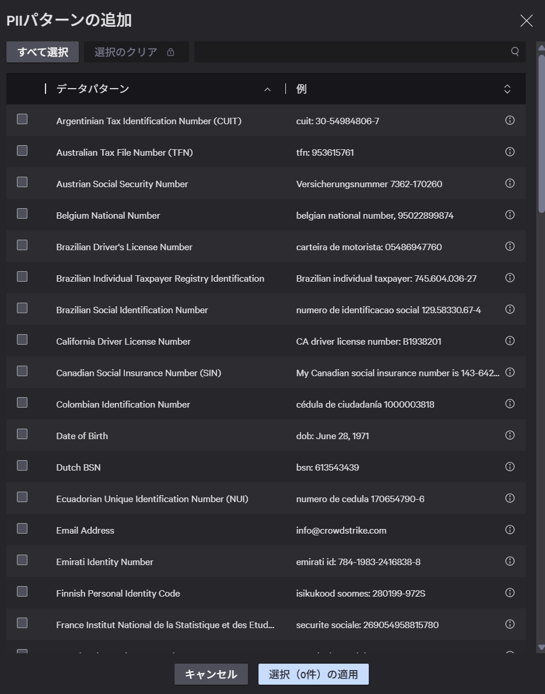The height and width of the screenshot is (694, 545).
Task: View info icon for Date of Birth
Action: (510, 435)
